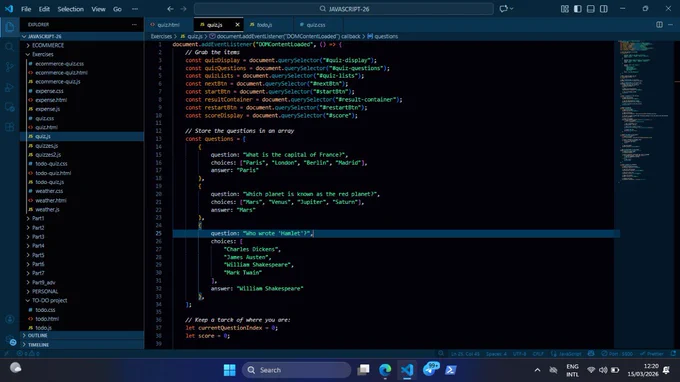Image resolution: width=680 pixels, height=382 pixels.
Task: Open the Run and Debug view
Action: (x=10, y=87)
